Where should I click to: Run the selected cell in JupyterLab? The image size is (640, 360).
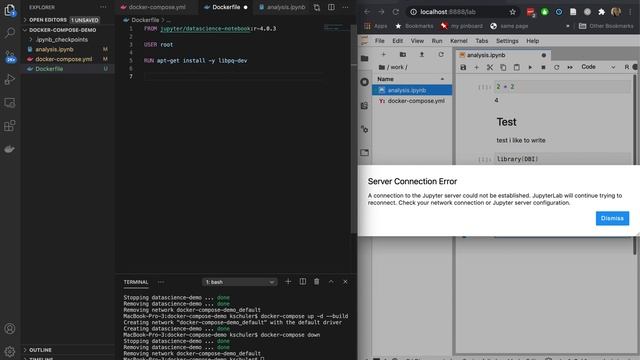[x=530, y=67]
